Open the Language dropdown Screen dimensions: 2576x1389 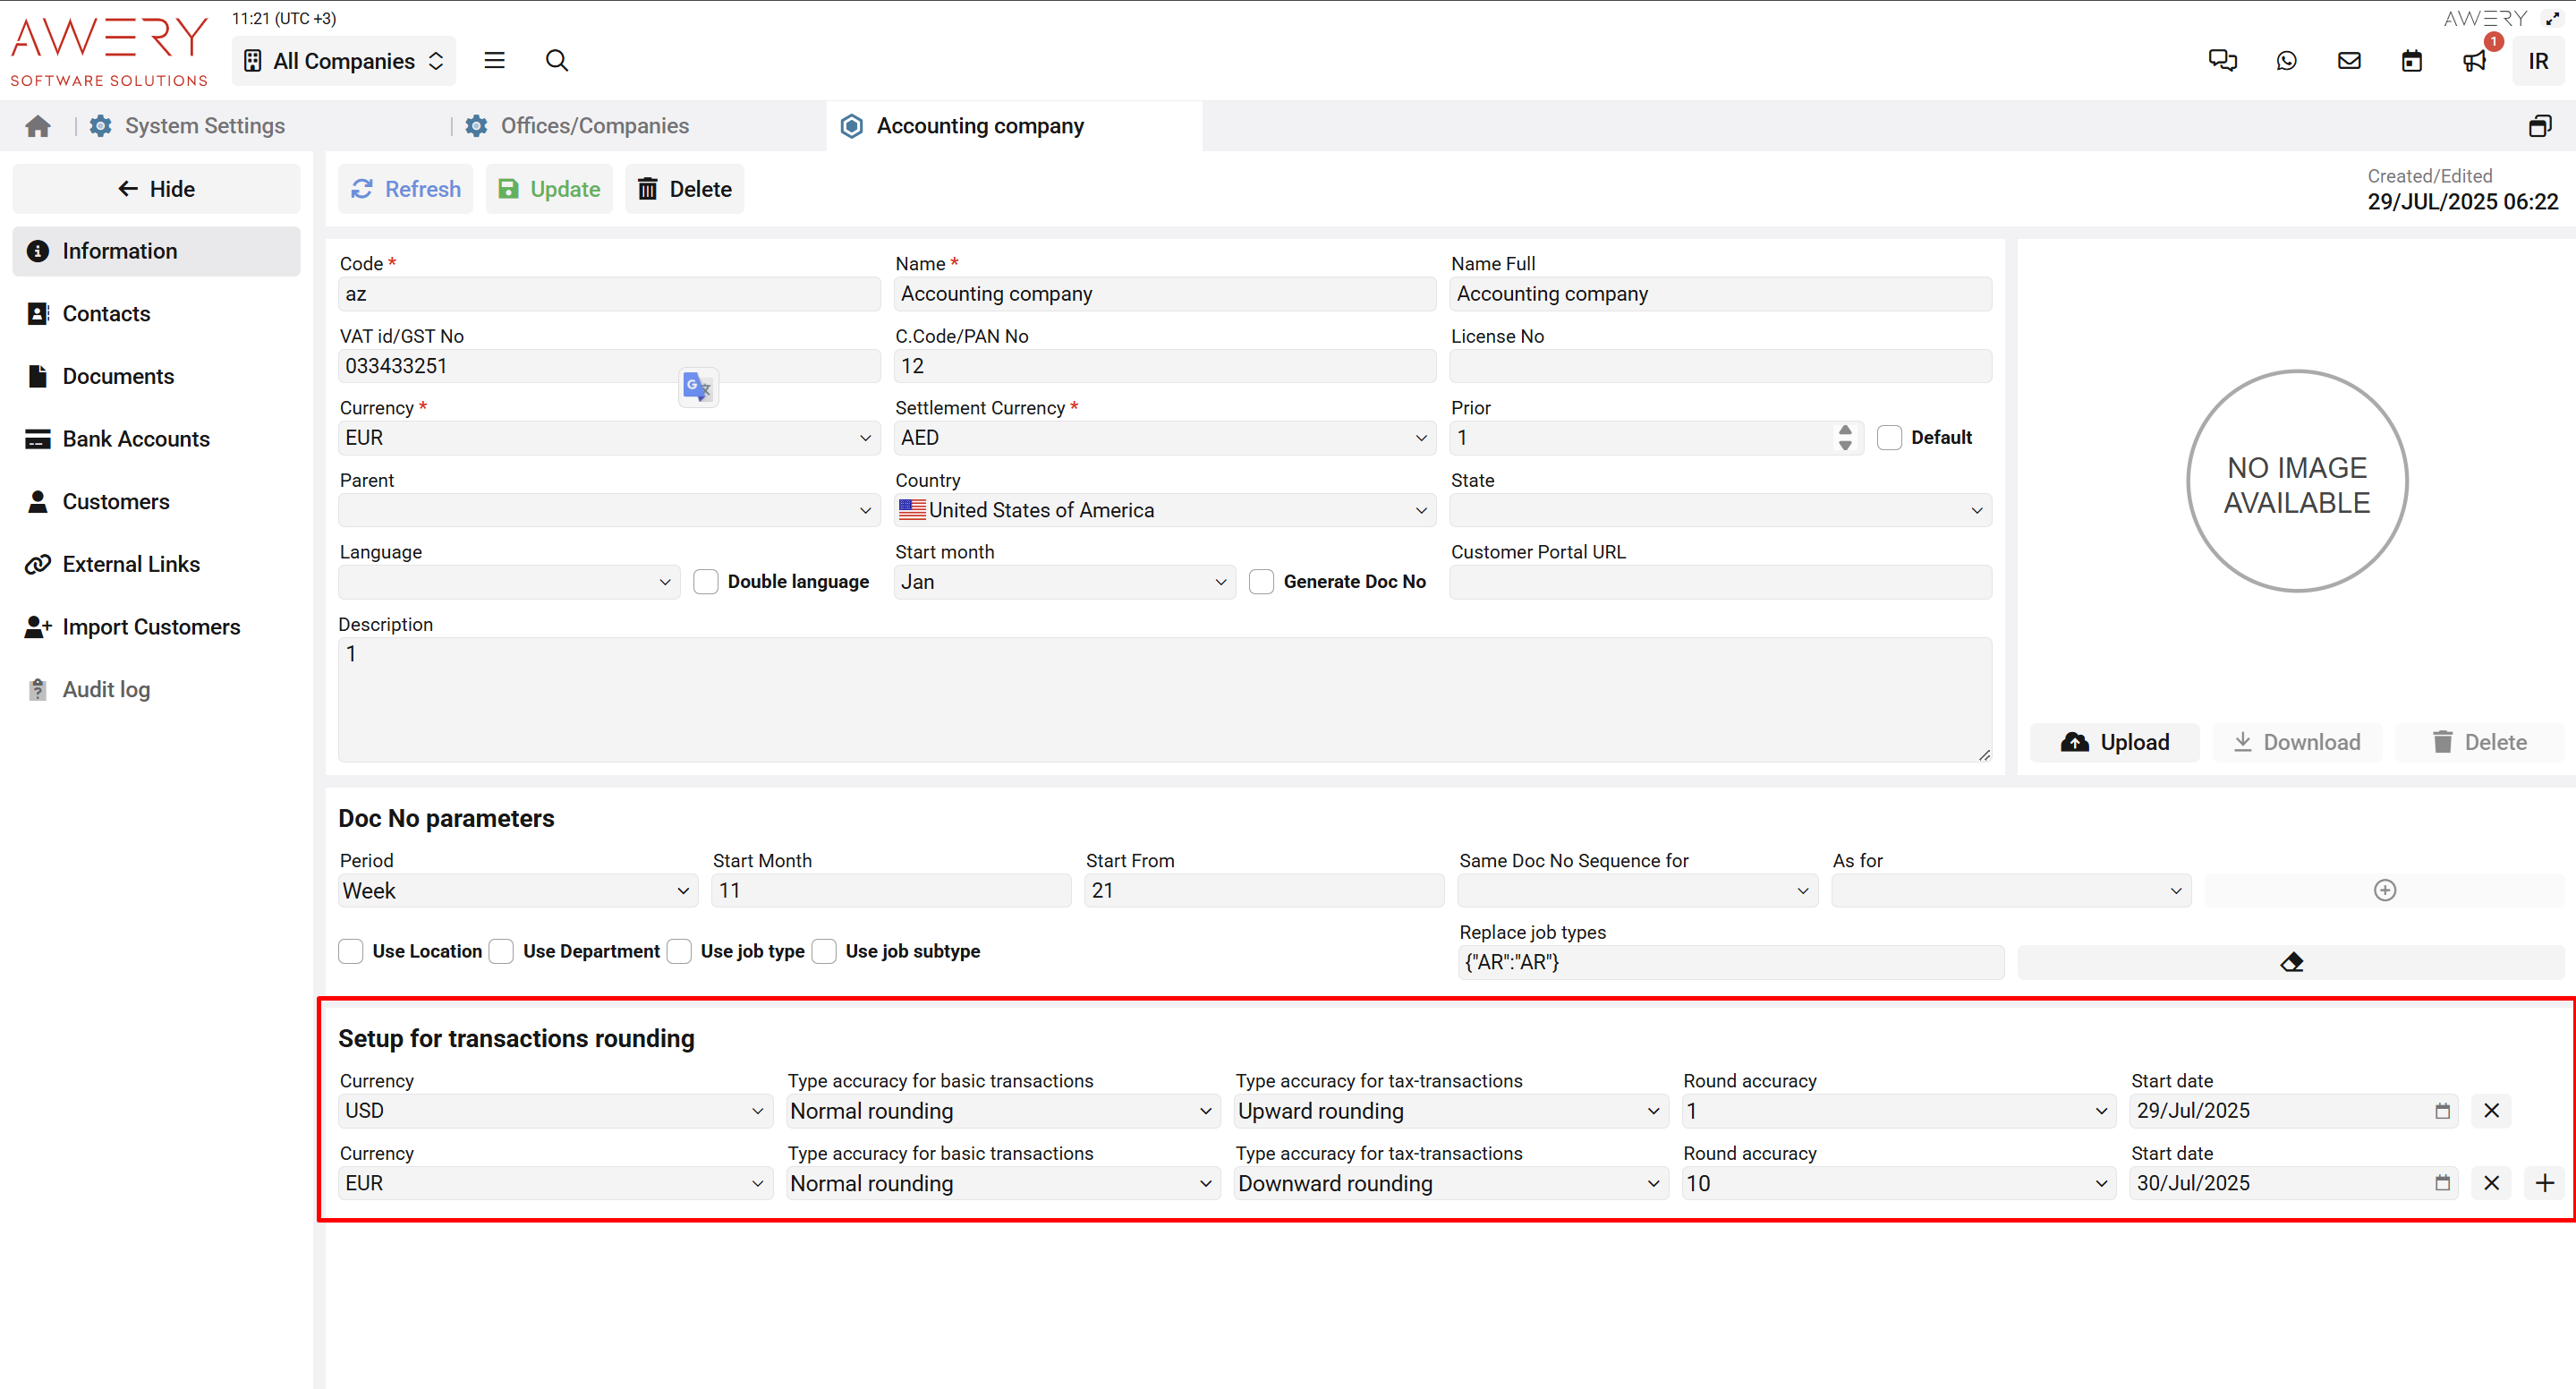pos(508,582)
